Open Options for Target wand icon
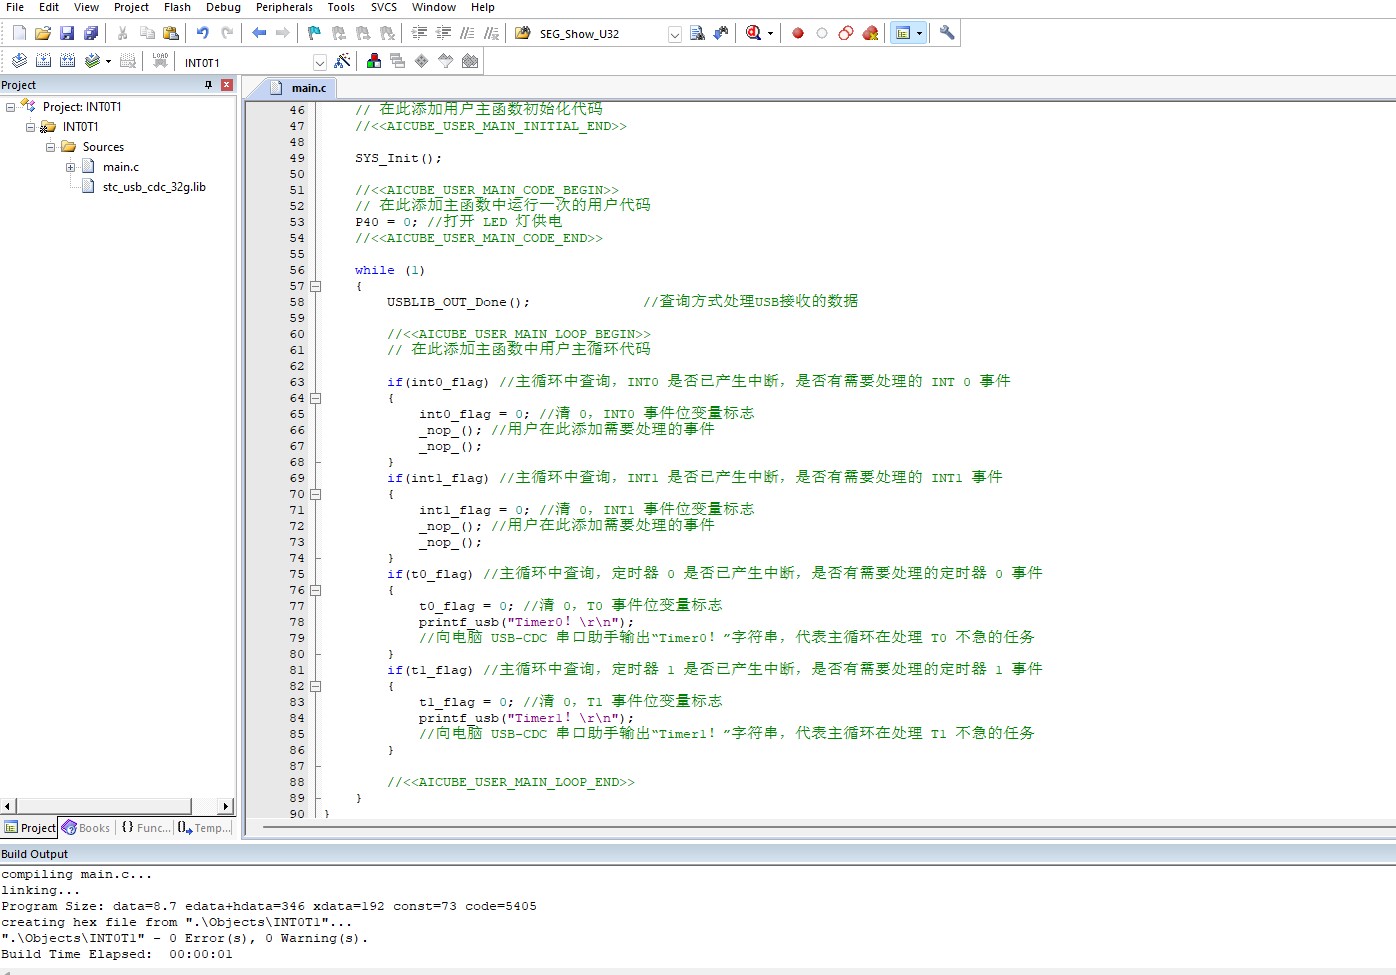 click(x=342, y=62)
